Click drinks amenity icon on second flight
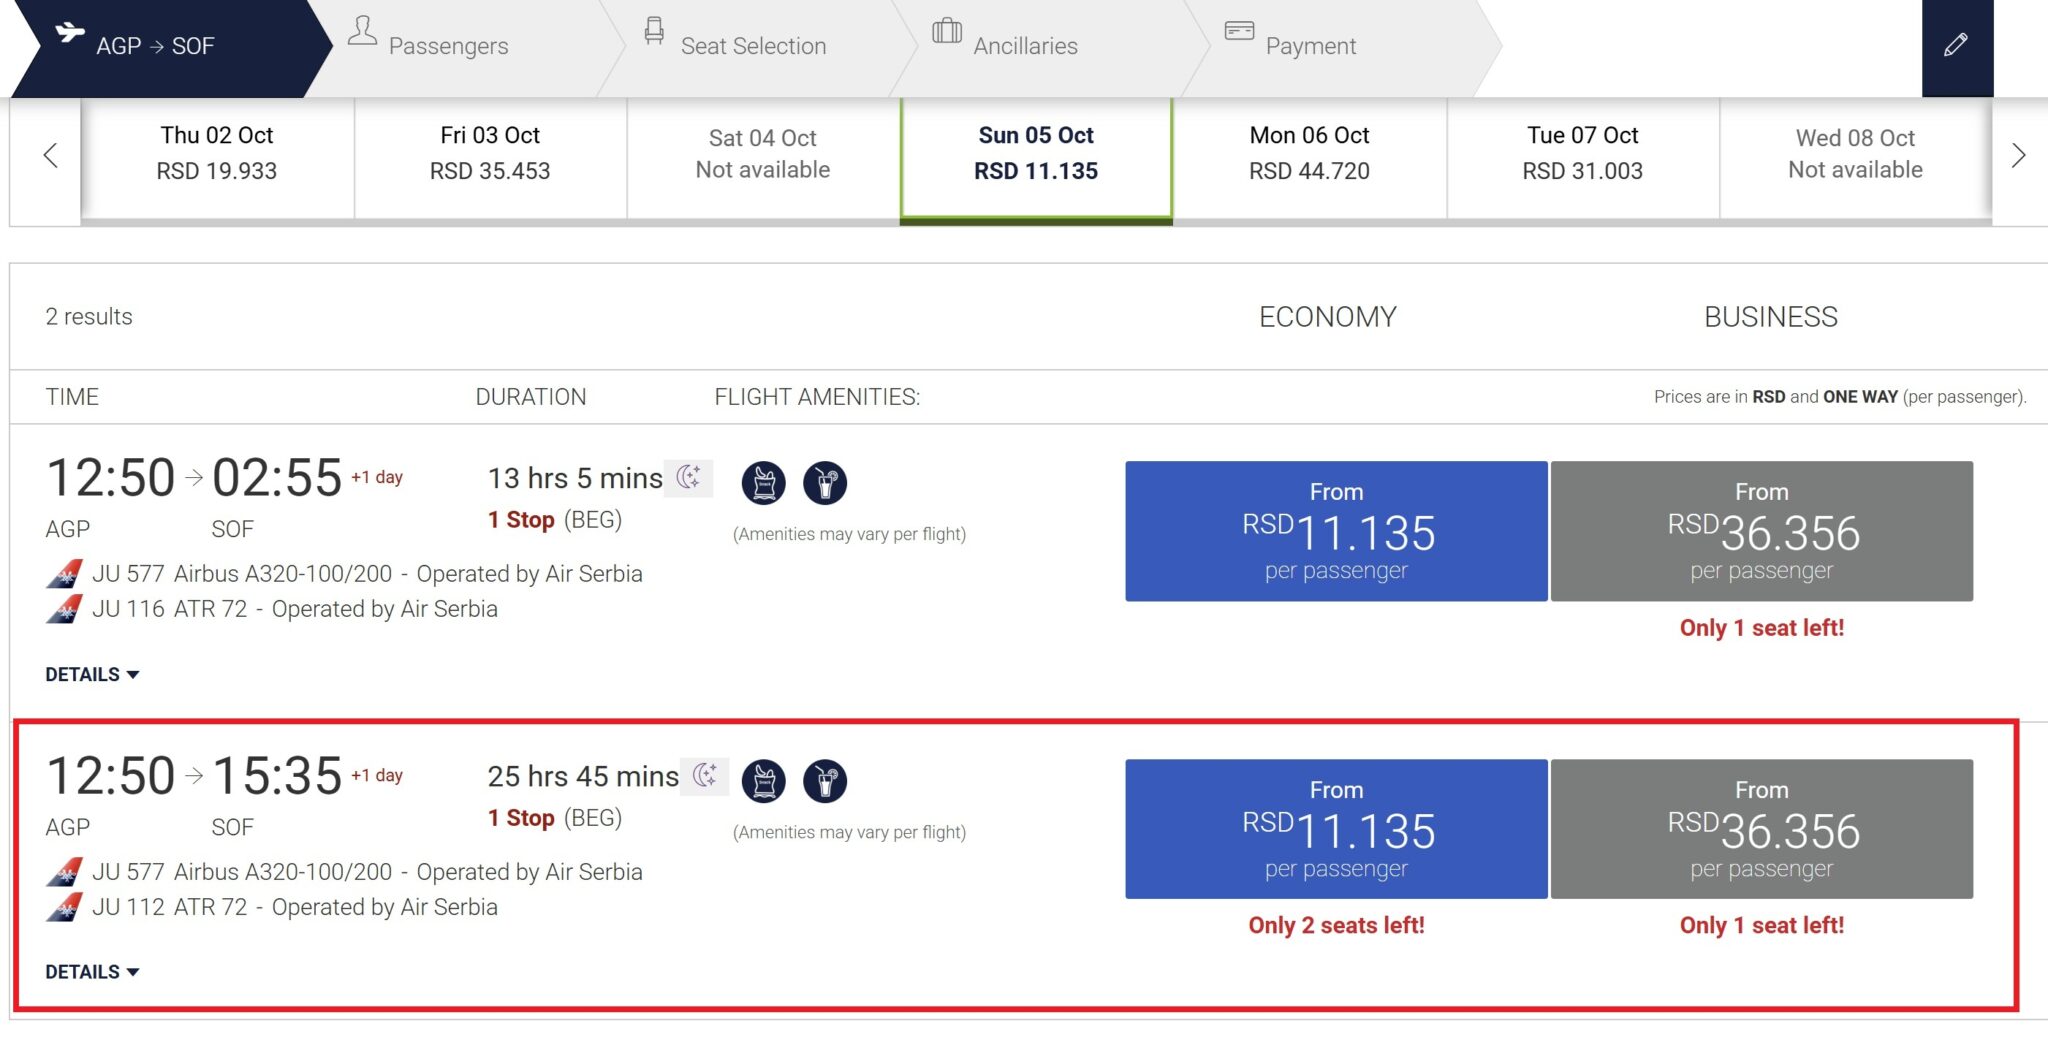2048x1048 pixels. coord(825,781)
